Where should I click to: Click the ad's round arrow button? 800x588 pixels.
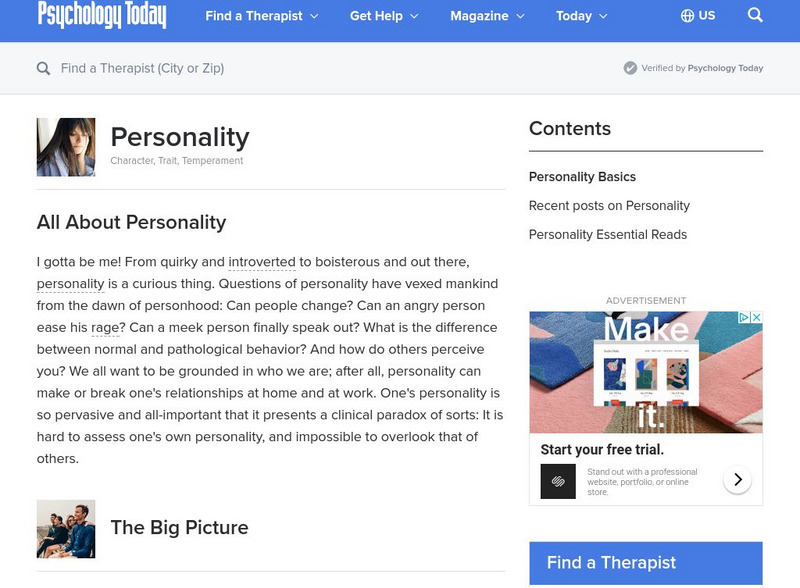[737, 480]
